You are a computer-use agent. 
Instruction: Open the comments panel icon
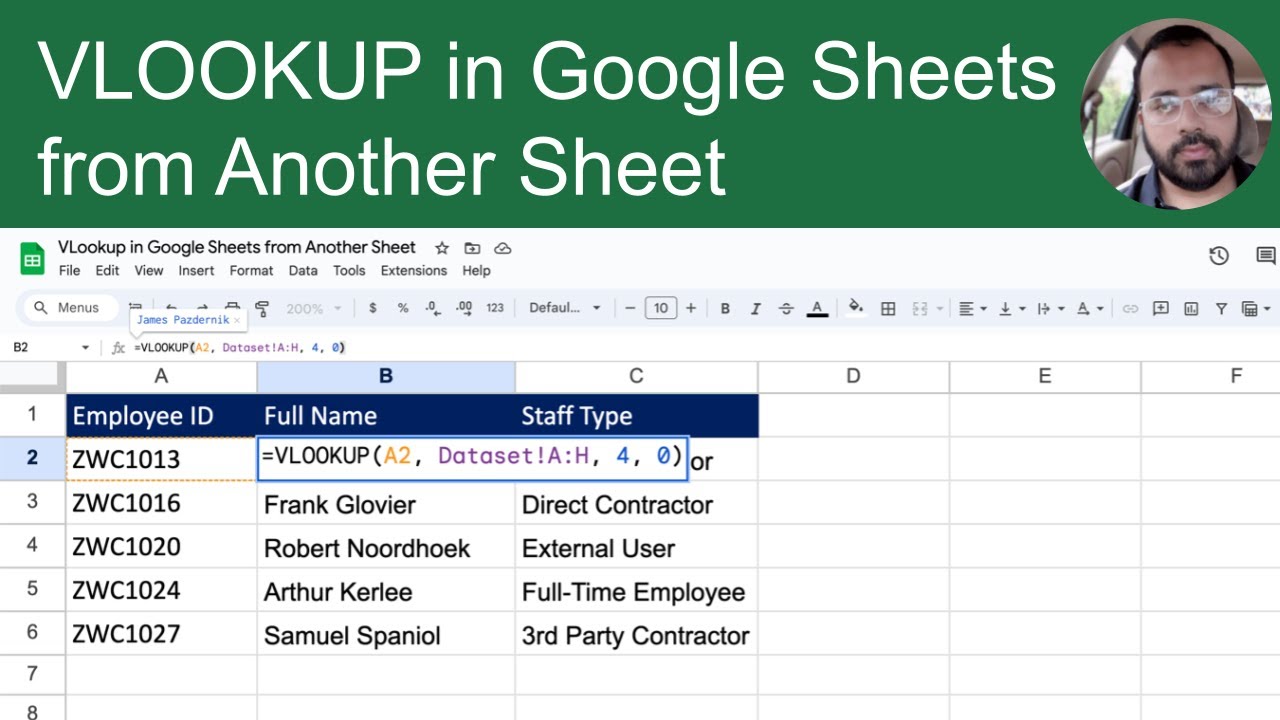[1266, 256]
